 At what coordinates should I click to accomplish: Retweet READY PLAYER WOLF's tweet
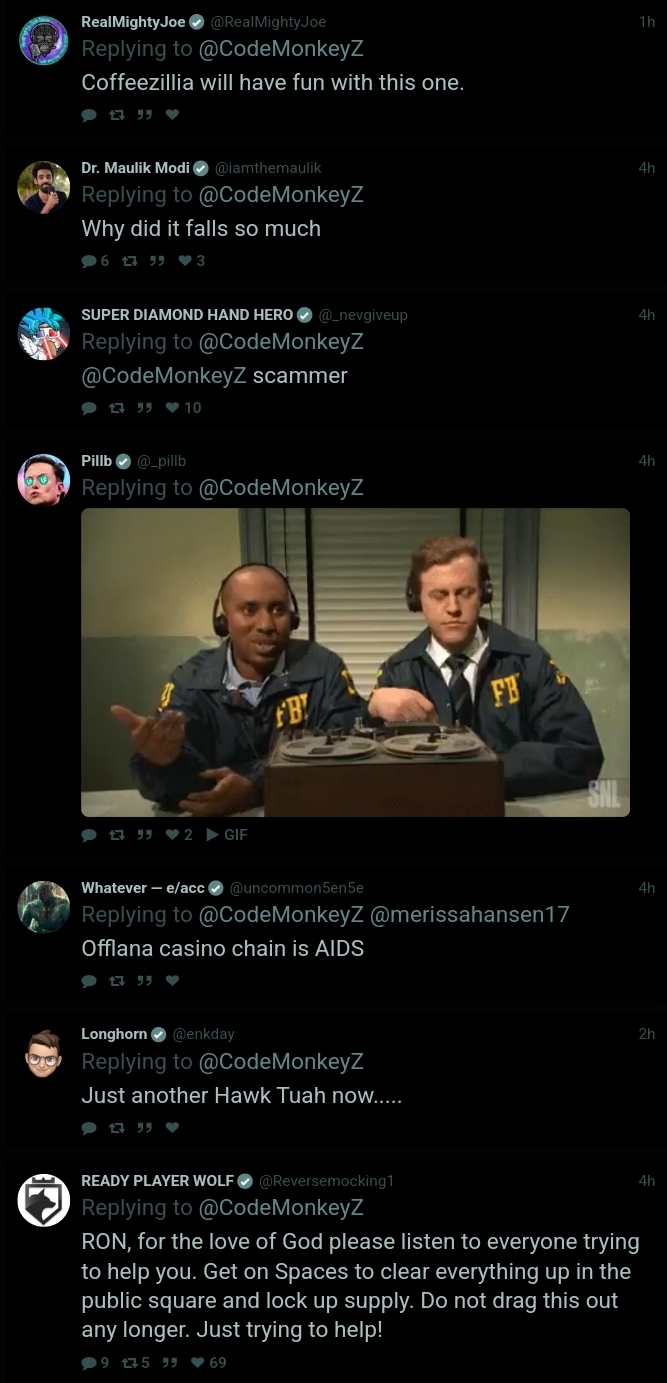click(x=134, y=1362)
